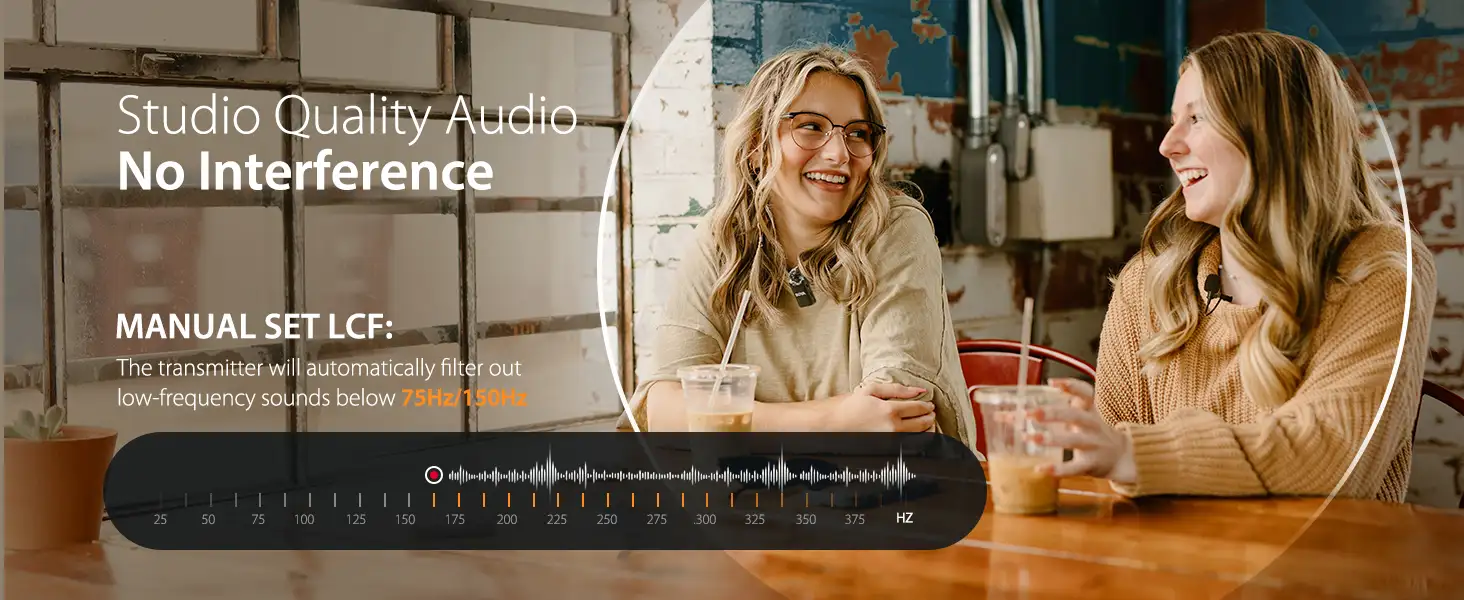Select the "300" label on the frequency scale
The height and width of the screenshot is (600, 1464).
tap(706, 519)
